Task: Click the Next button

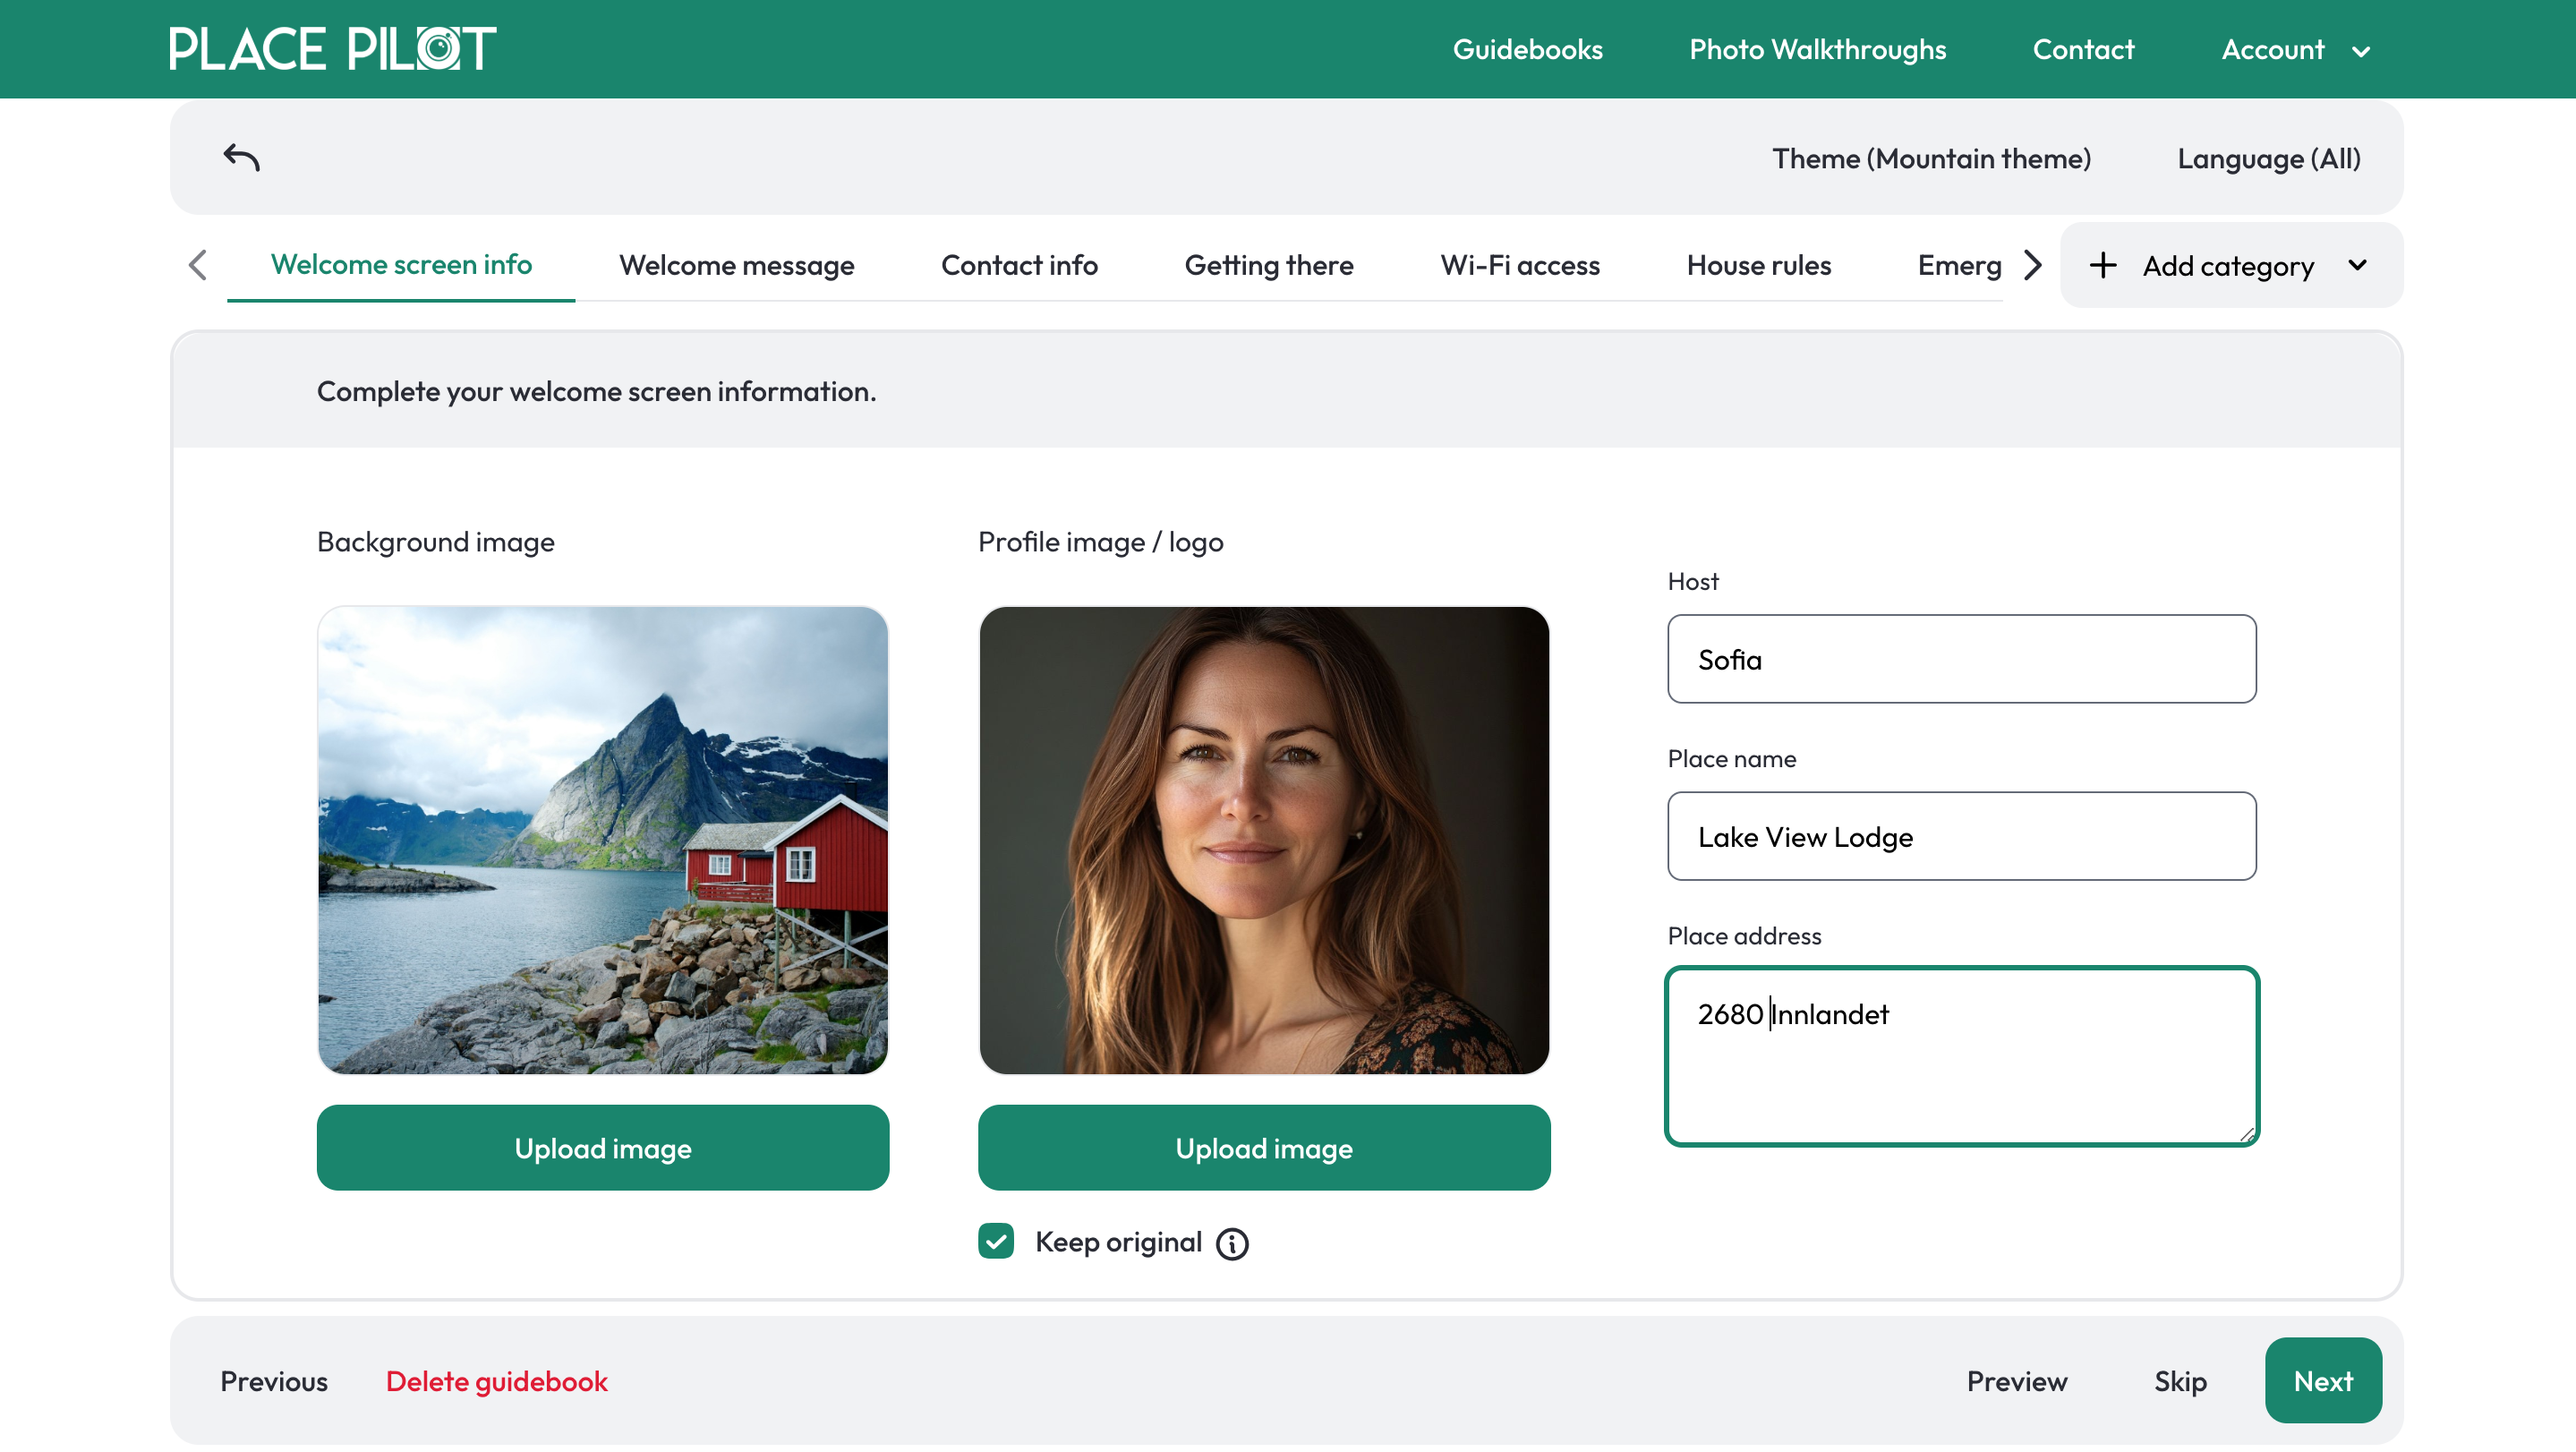Action: (2322, 1380)
